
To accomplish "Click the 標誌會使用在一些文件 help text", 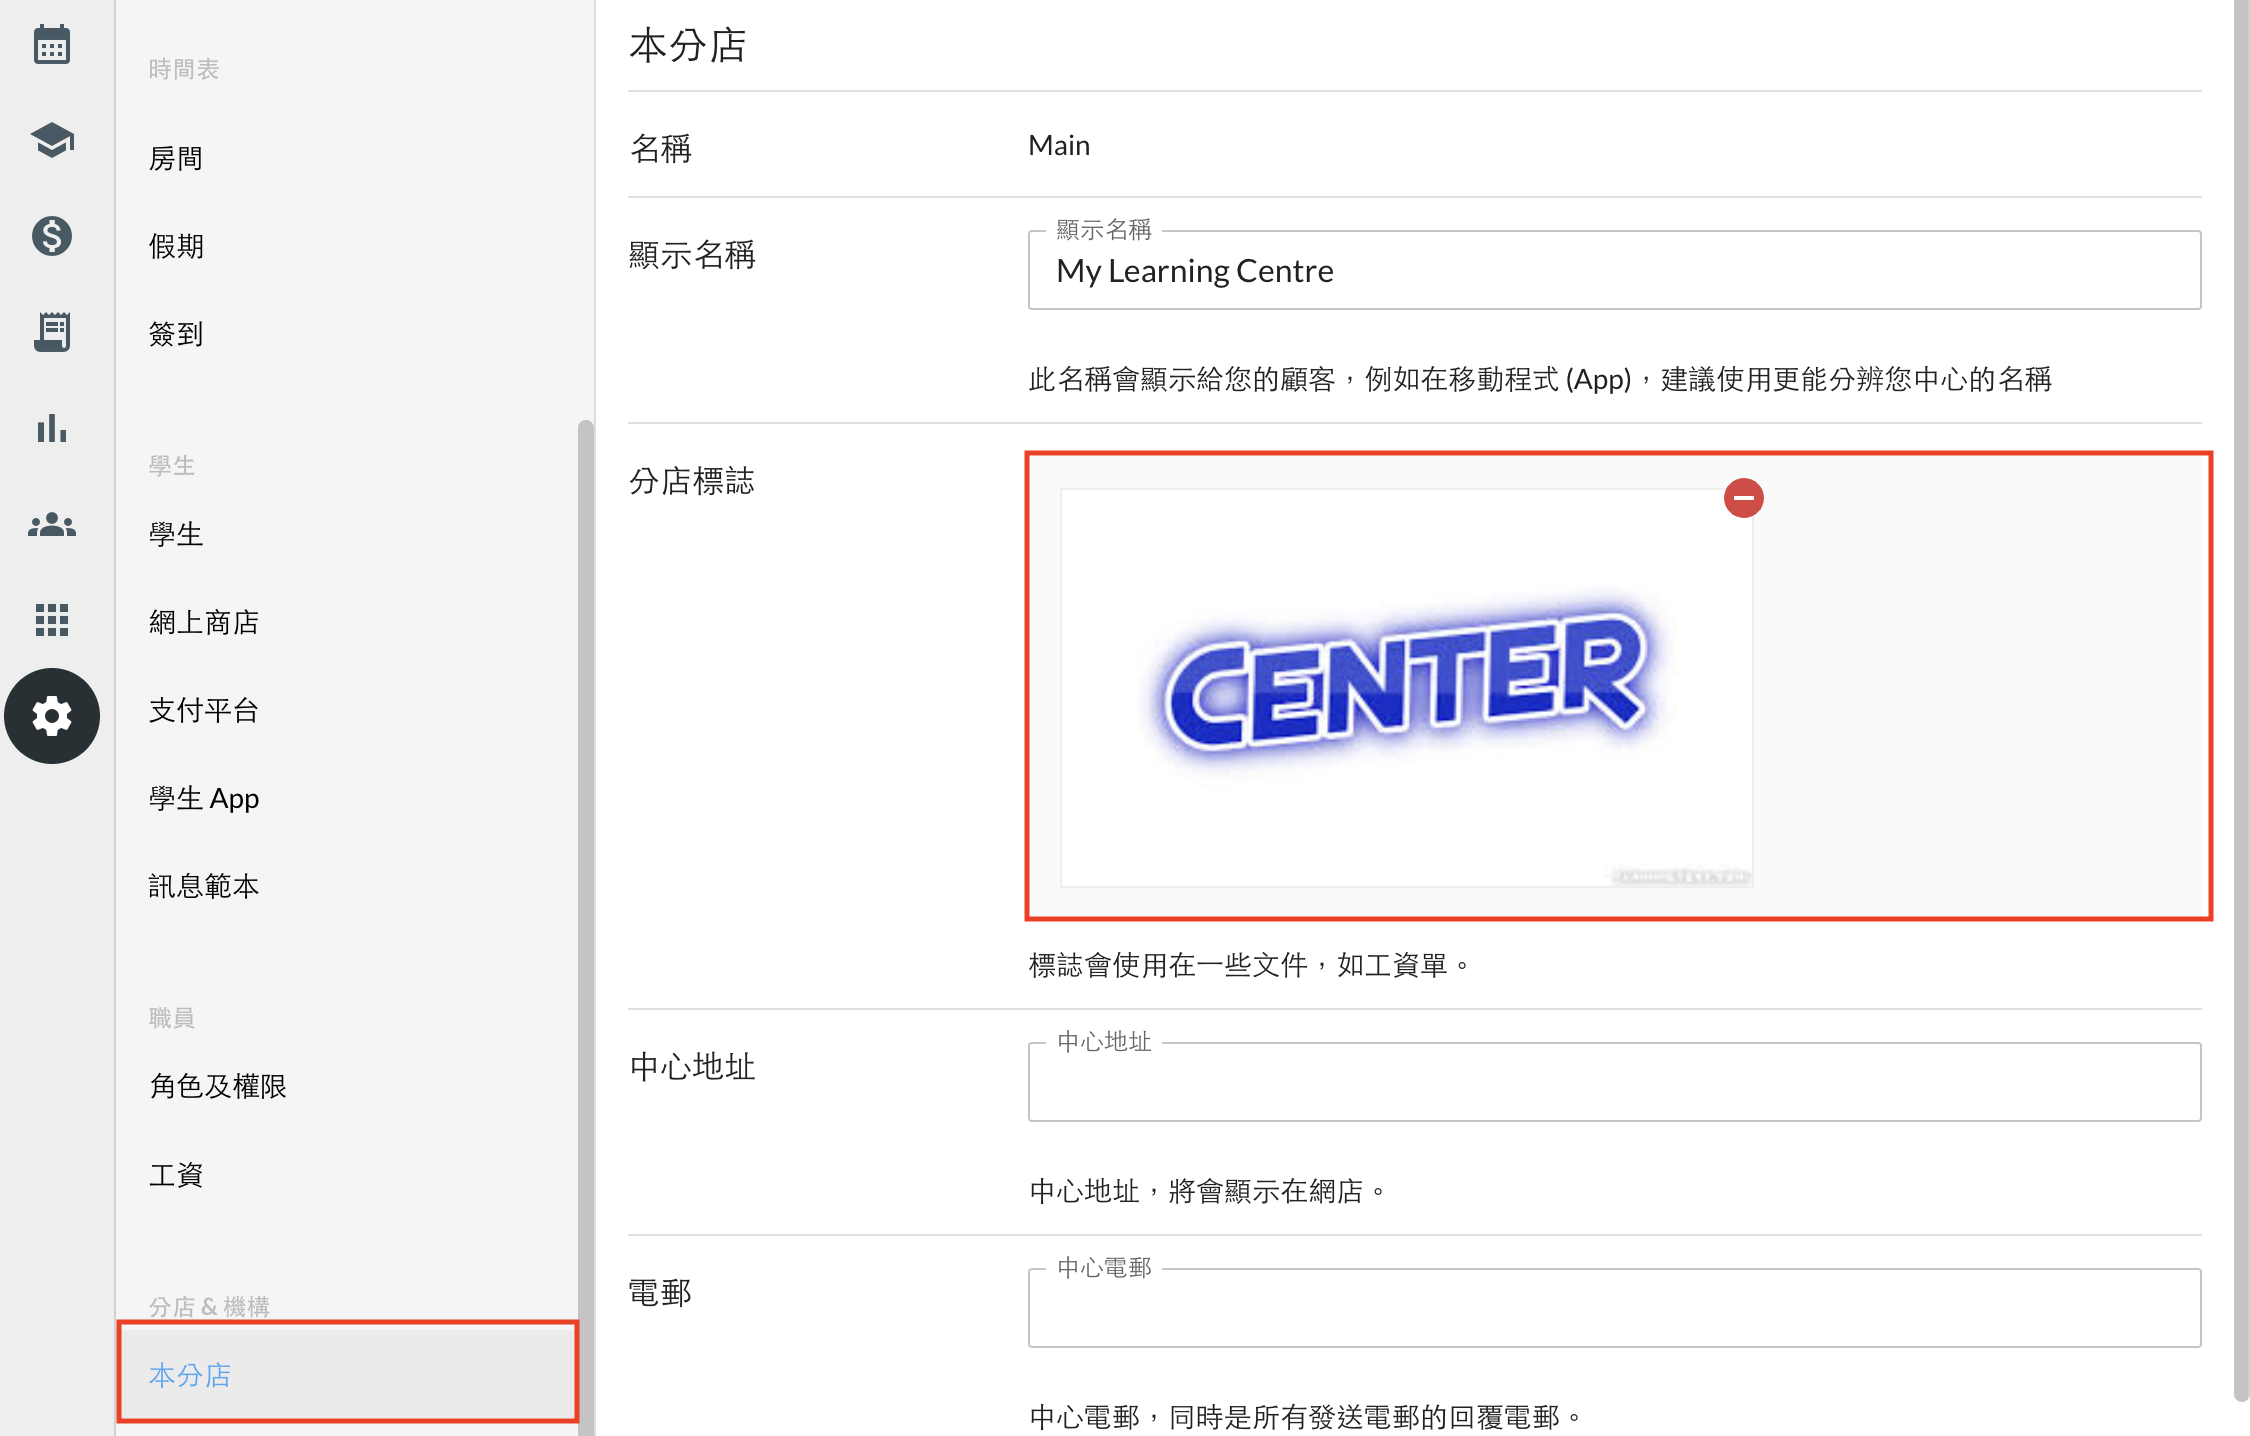I will click(x=1249, y=965).
